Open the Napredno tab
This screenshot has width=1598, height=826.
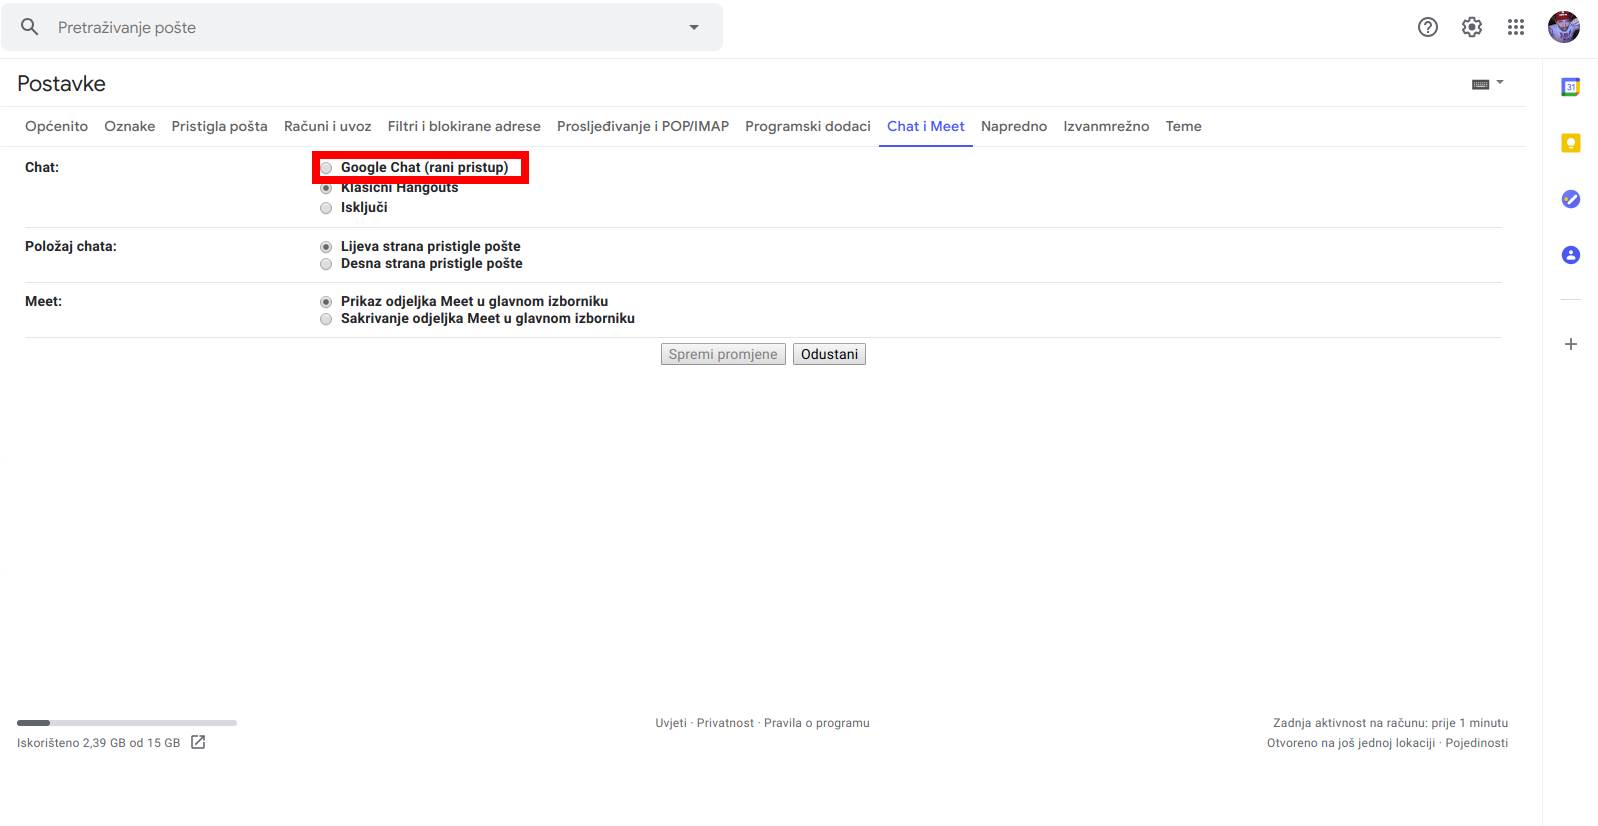1014,126
